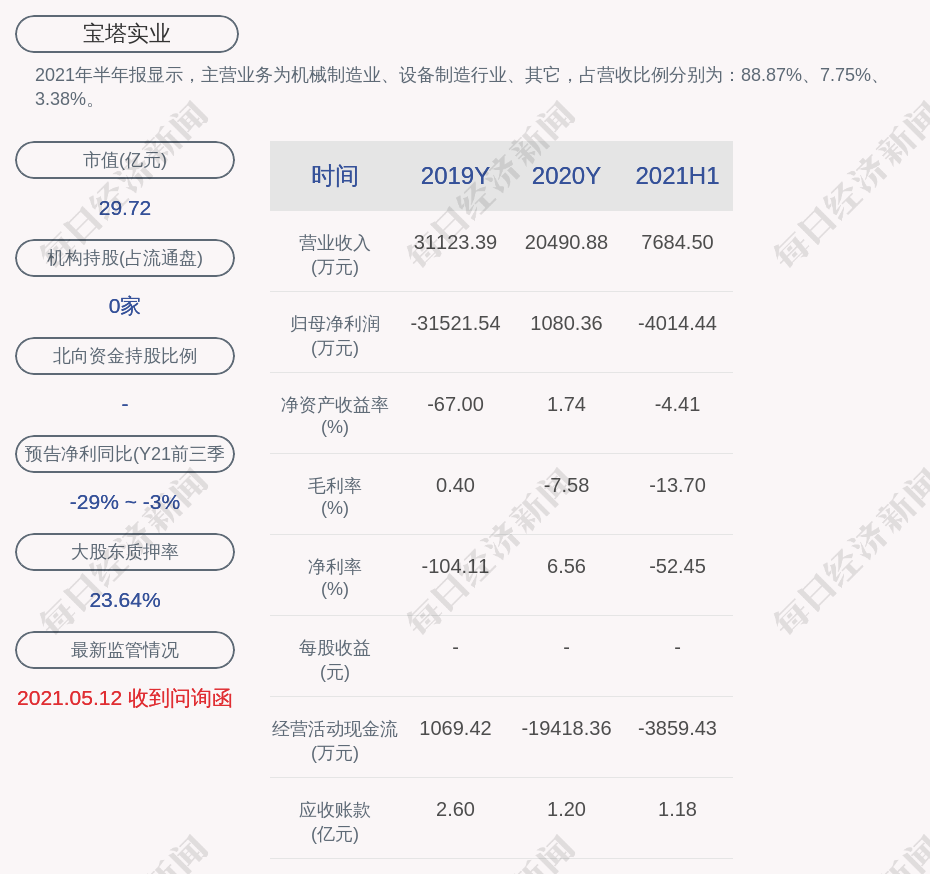Screen dimensions: 930x874
Task: Select the 应收账款(亿元) row label
Action: click(x=335, y=821)
